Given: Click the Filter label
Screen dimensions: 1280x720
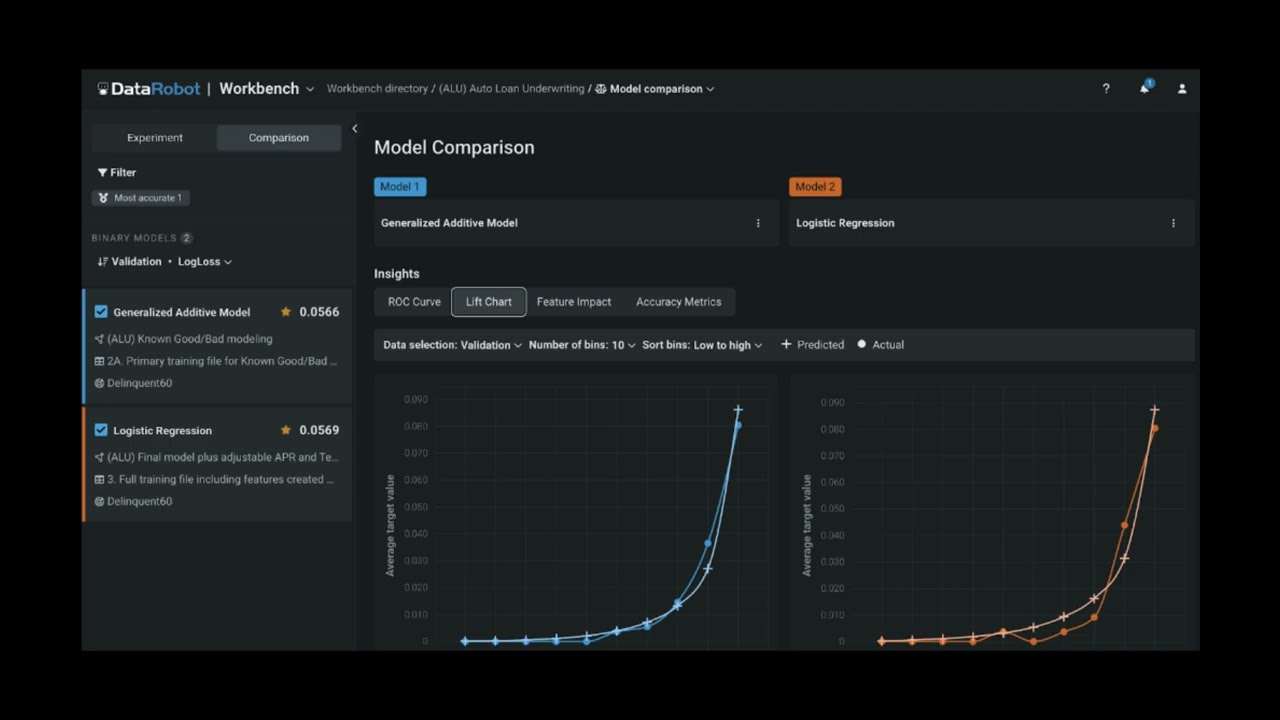Looking at the screenshot, I should pos(123,173).
